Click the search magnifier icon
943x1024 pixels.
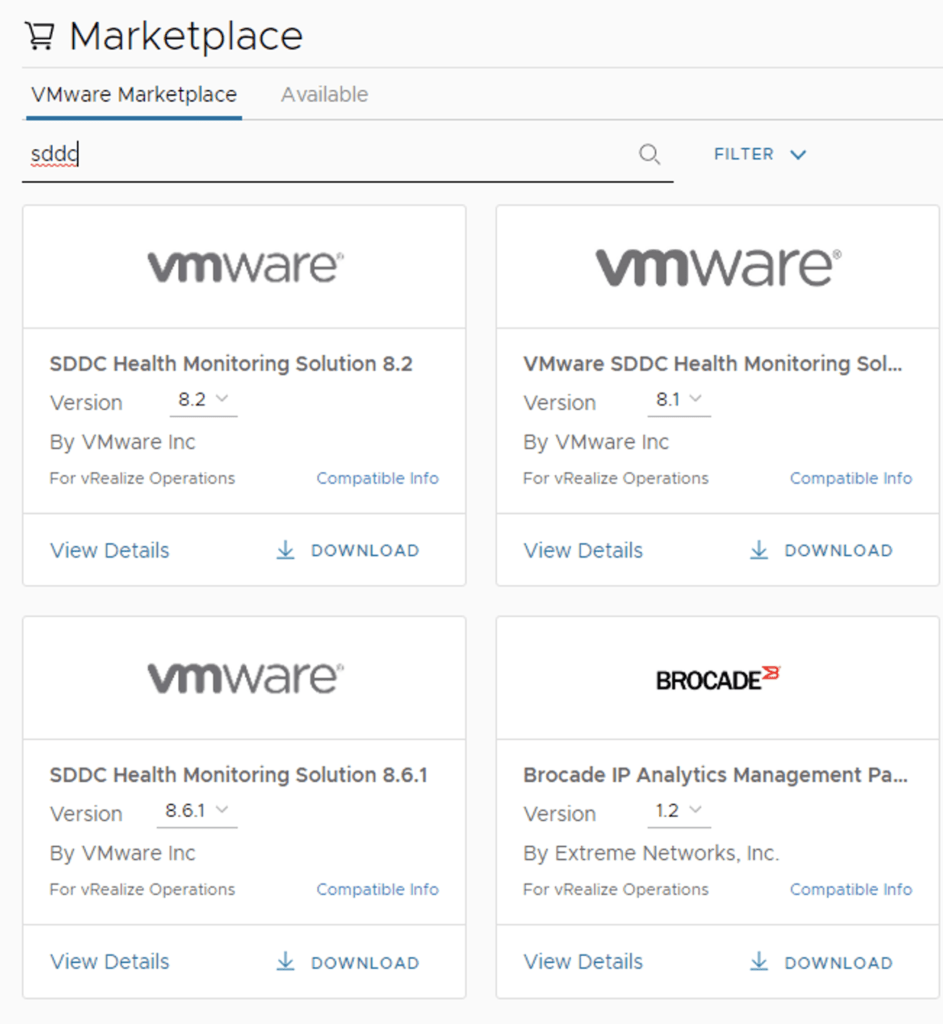click(x=649, y=154)
